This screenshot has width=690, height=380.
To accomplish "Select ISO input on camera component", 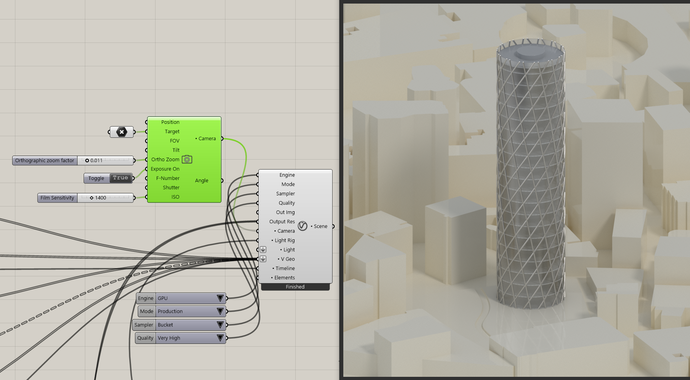I will pos(175,197).
